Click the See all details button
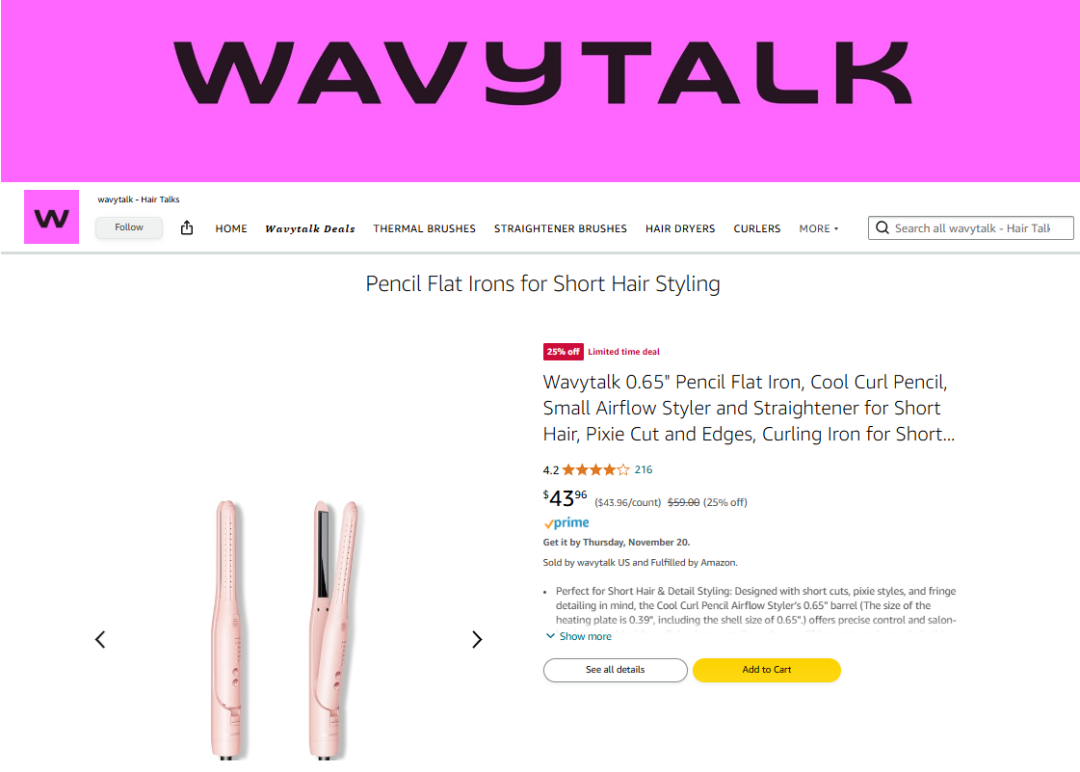Screen dimensions: 1080x772 coord(615,670)
